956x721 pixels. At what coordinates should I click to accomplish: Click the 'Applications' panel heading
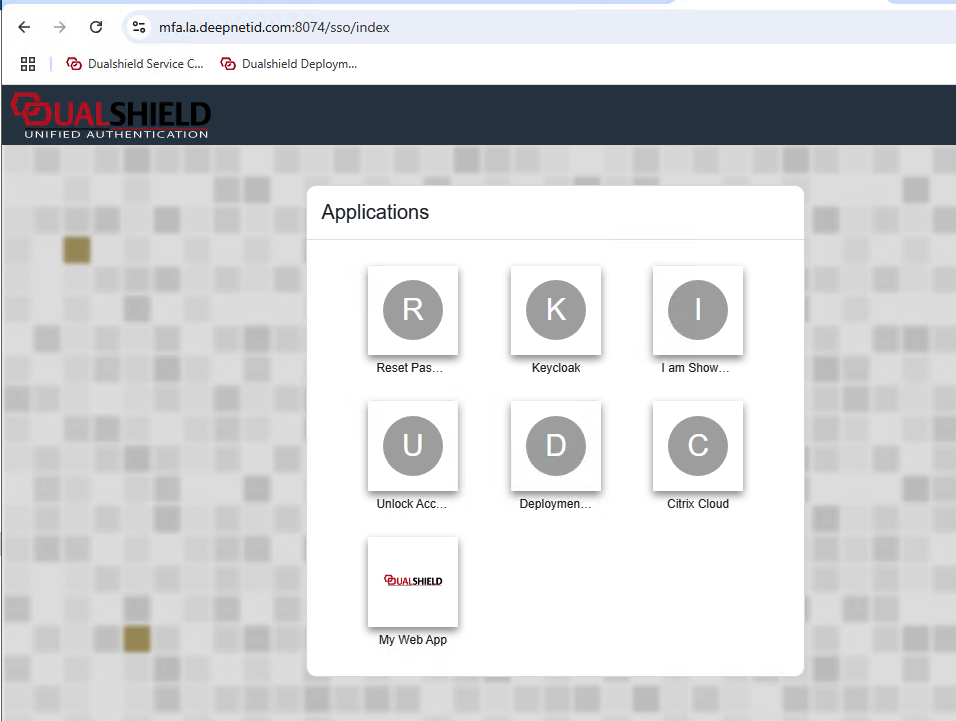pos(375,212)
